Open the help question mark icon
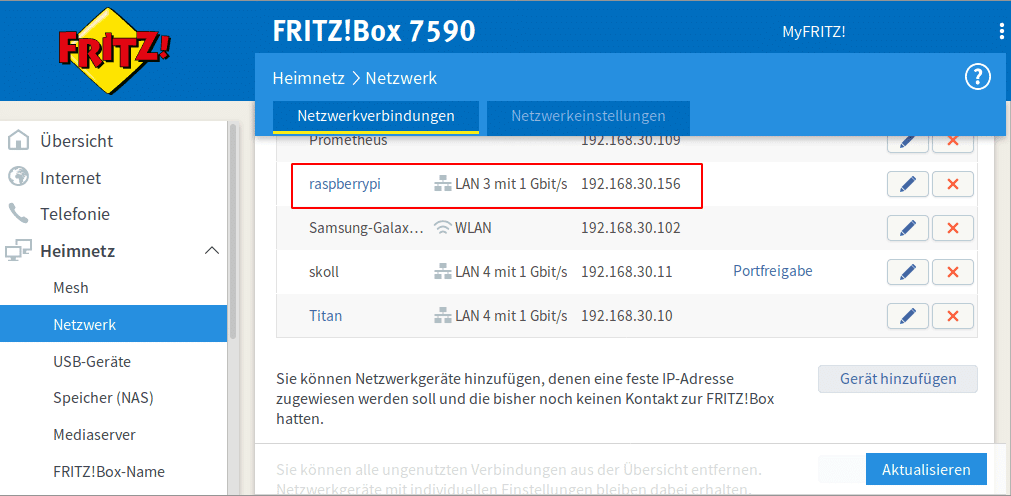Viewport: 1011px width, 496px height. tap(976, 78)
